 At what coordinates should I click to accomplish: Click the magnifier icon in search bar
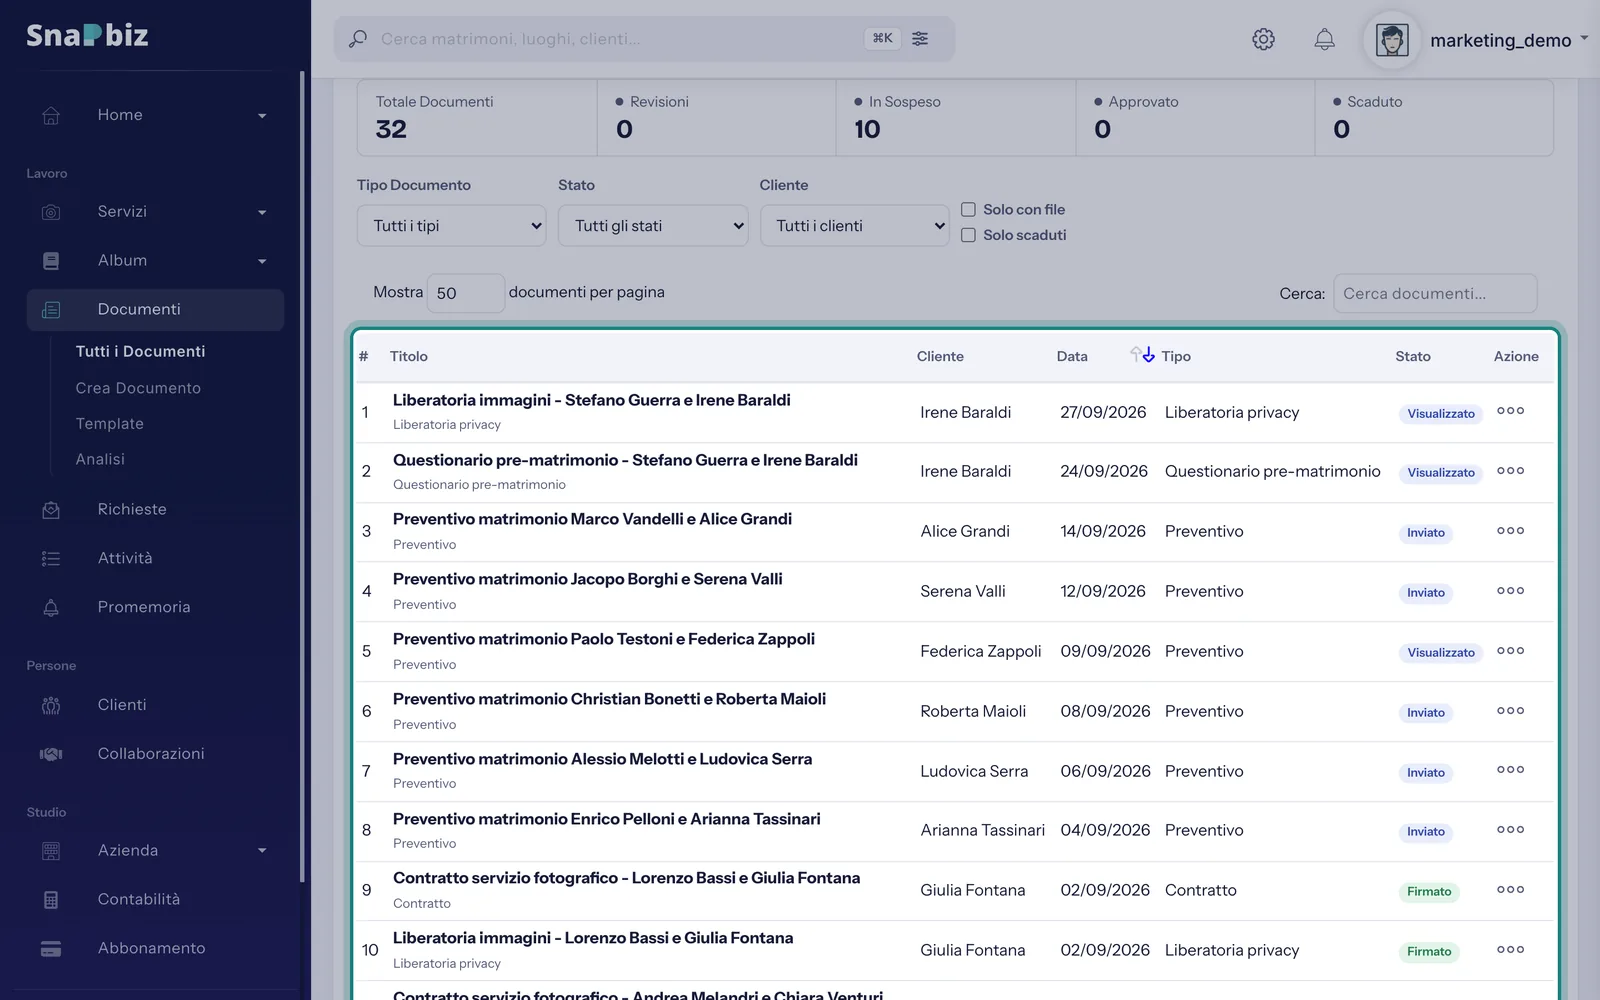tap(358, 39)
